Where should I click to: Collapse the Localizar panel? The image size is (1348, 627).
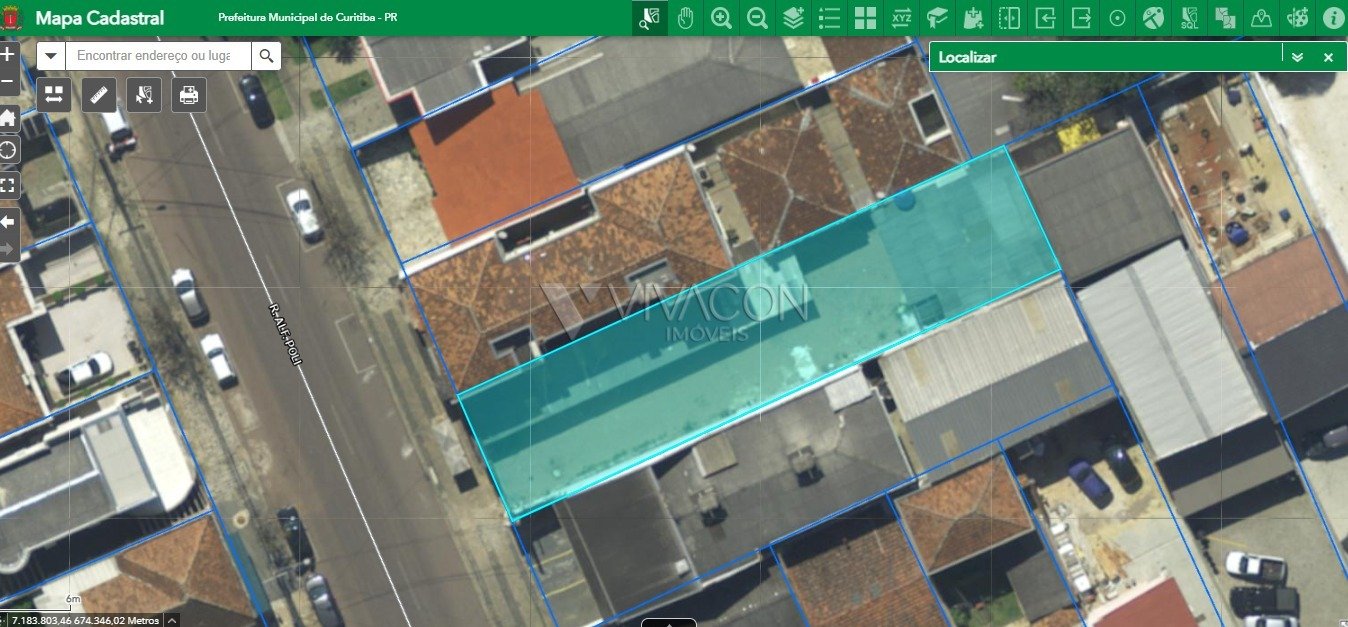1297,57
